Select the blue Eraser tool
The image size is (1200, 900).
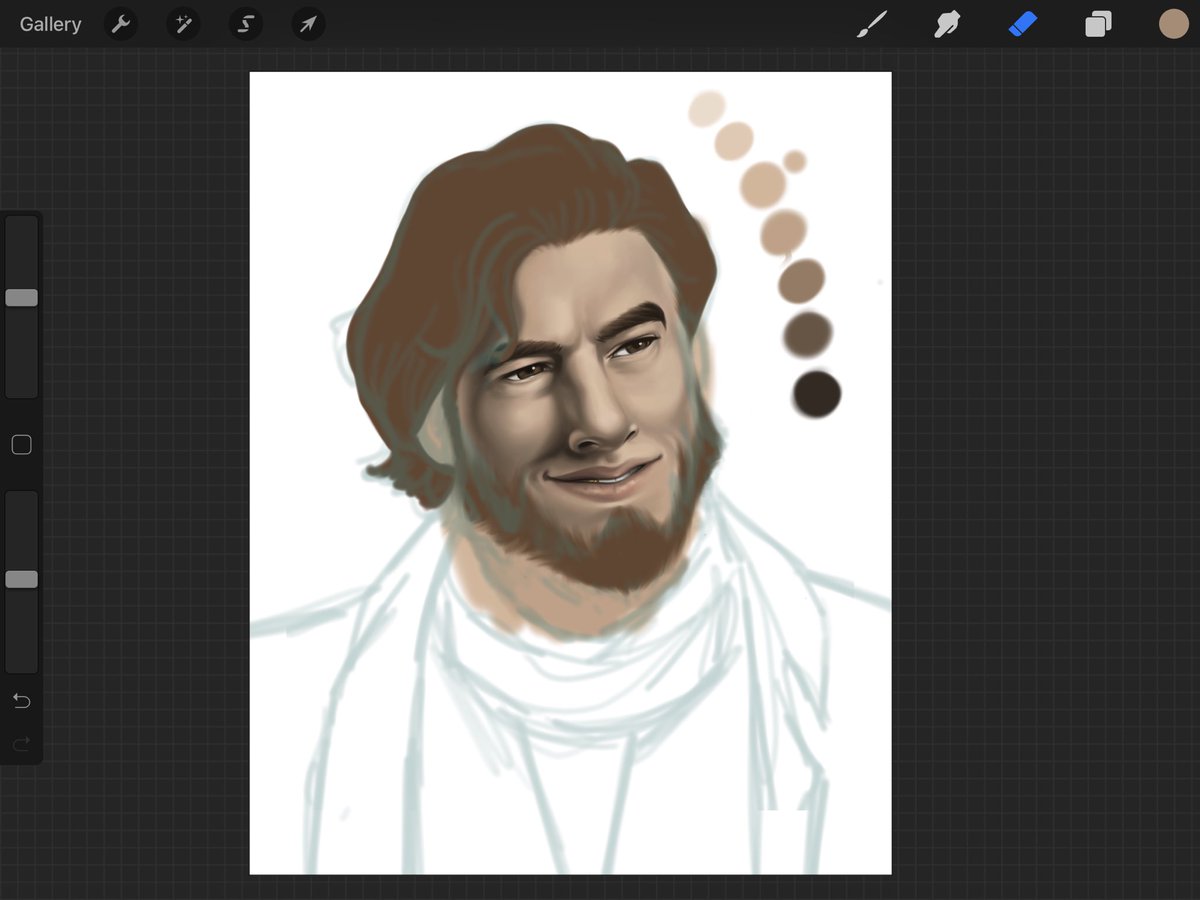tap(1022, 24)
